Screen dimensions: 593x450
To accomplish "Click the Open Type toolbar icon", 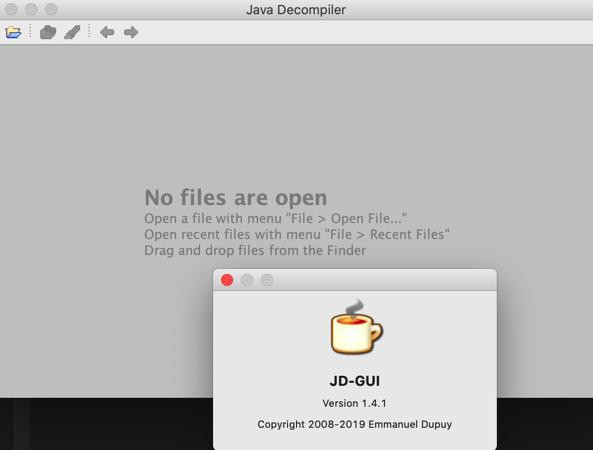I will tap(48, 33).
